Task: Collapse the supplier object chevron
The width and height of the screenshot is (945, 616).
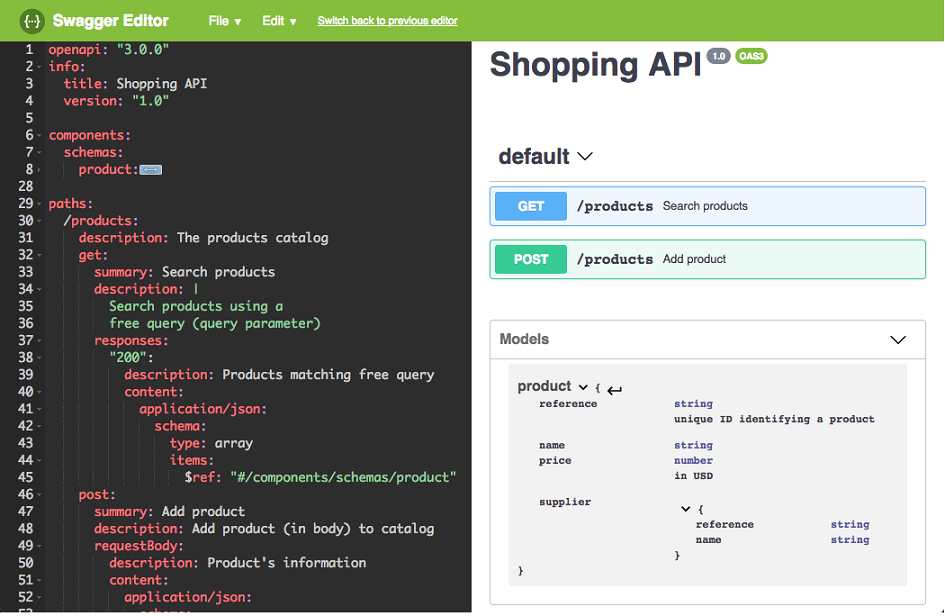Action: (685, 509)
